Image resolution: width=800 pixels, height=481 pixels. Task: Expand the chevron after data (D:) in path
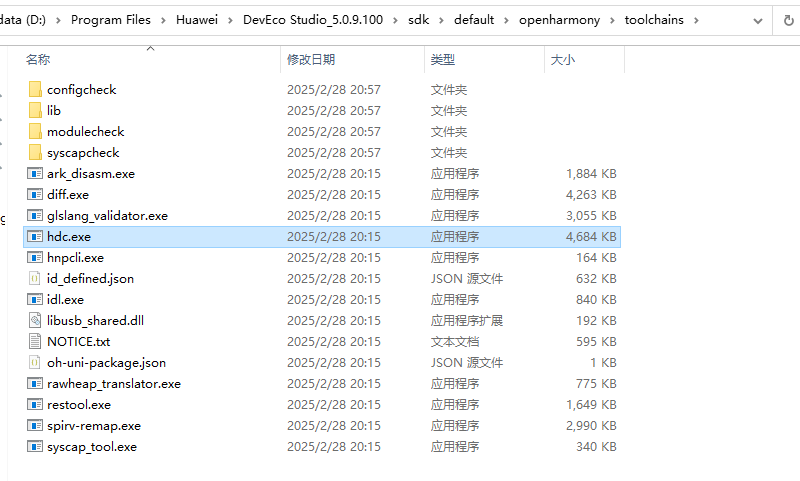click(x=58, y=20)
